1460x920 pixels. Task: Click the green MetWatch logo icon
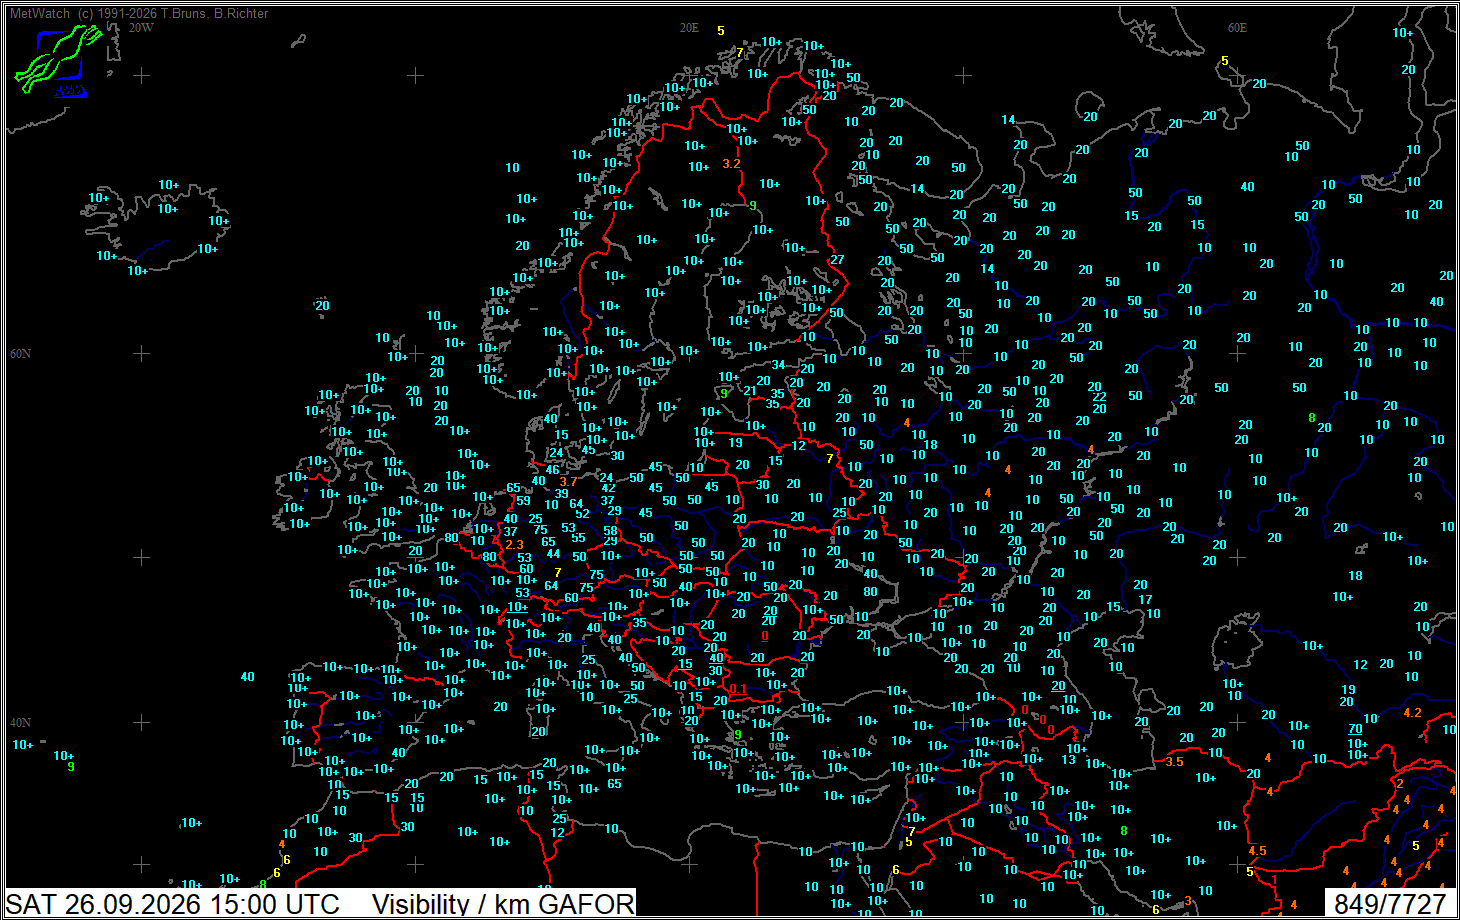[58, 60]
